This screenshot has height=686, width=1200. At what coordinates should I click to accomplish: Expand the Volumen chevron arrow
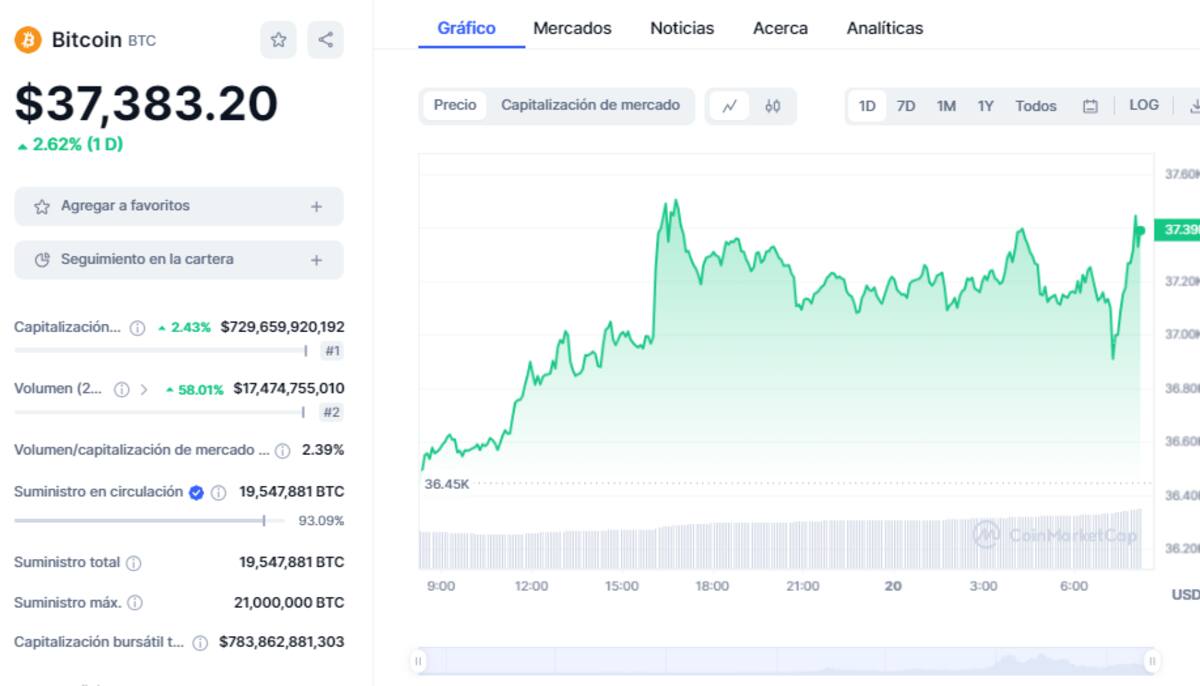point(144,389)
